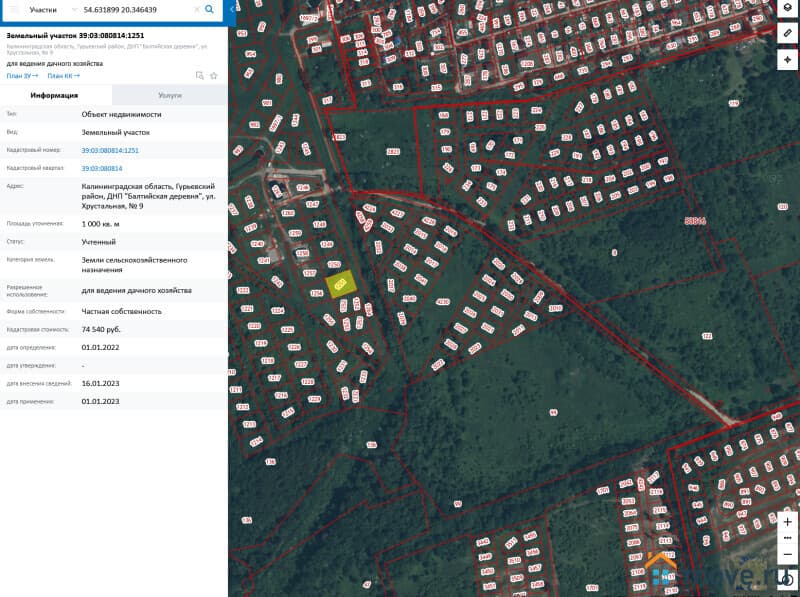Collapse the left information panel
800x597 pixels.
232,9
